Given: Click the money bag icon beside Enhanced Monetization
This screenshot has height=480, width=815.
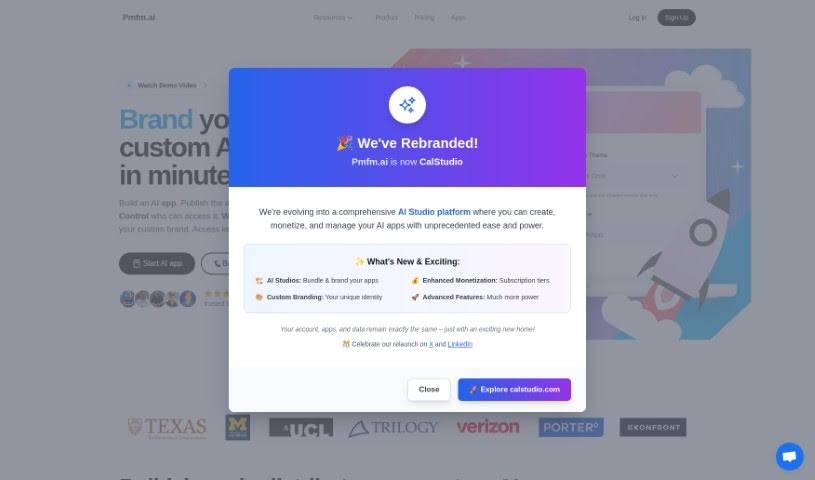Looking at the screenshot, I should pos(415,280).
